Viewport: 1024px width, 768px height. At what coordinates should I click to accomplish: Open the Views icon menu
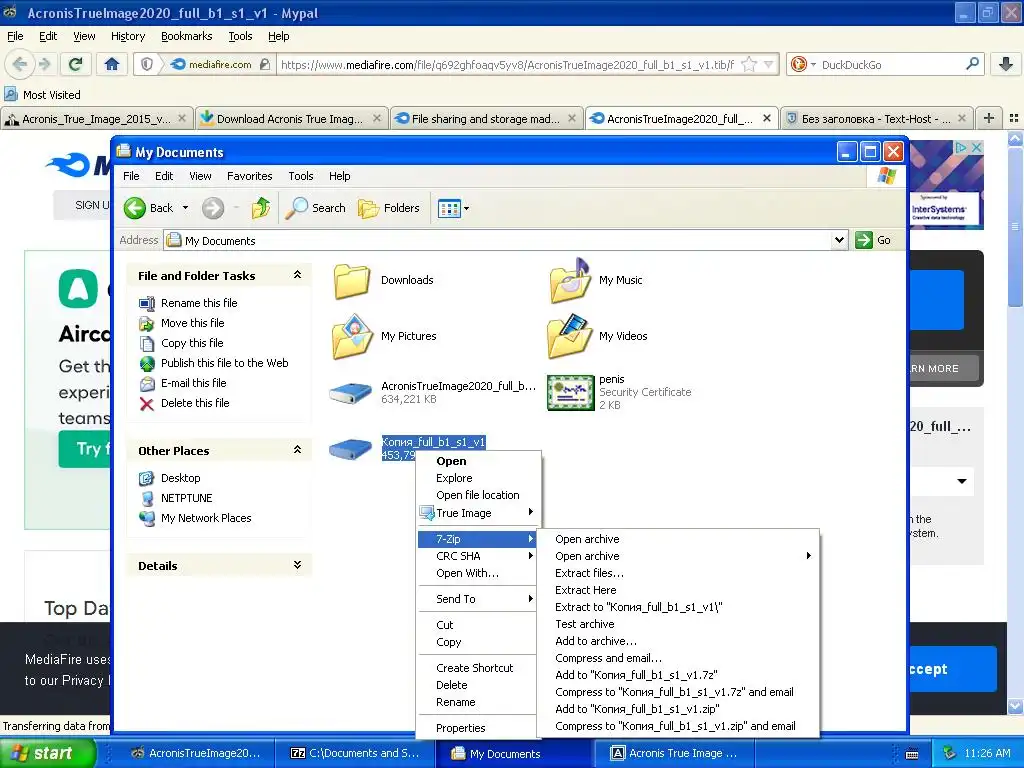coord(453,208)
